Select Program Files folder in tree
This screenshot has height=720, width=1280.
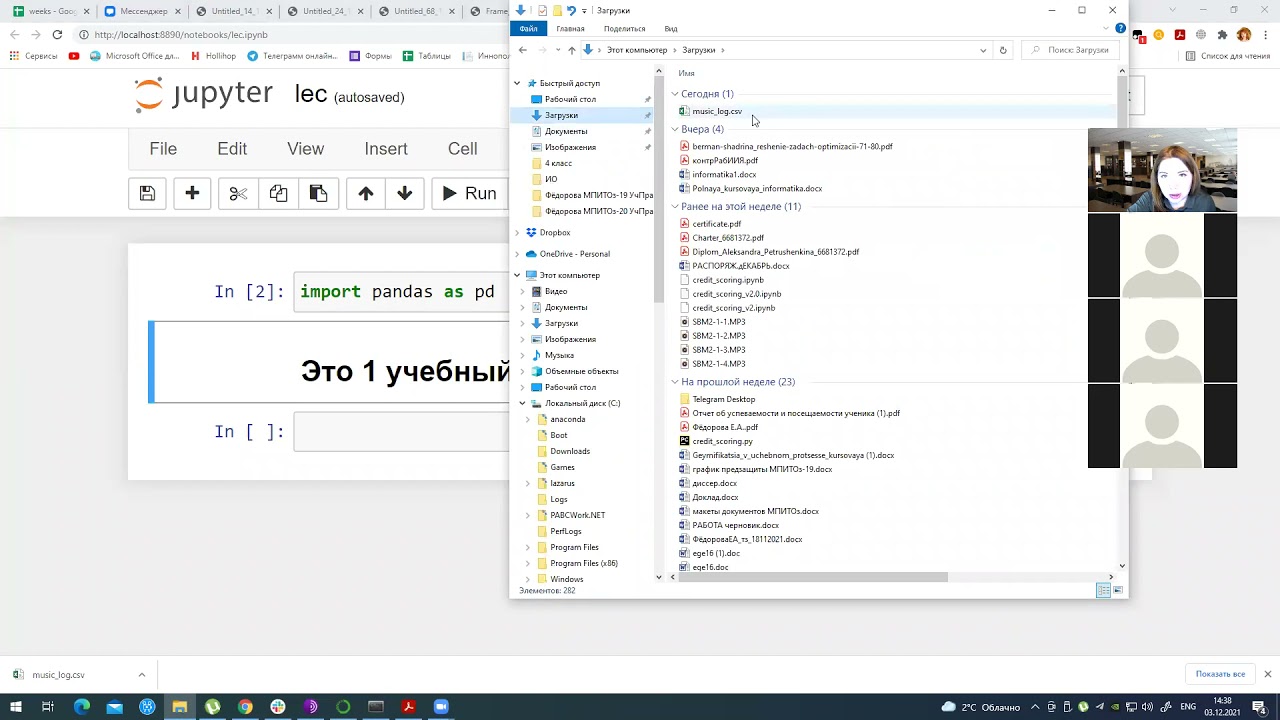pos(574,547)
